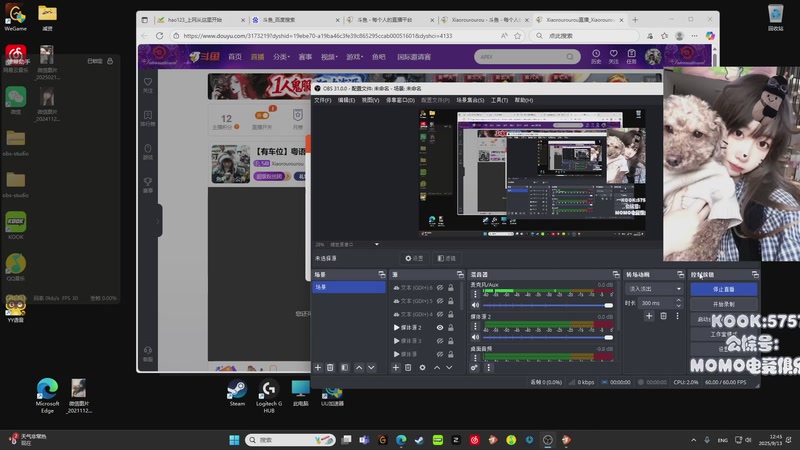Decrease the transition duration 300 ms
The image size is (800, 450).
[679, 306]
